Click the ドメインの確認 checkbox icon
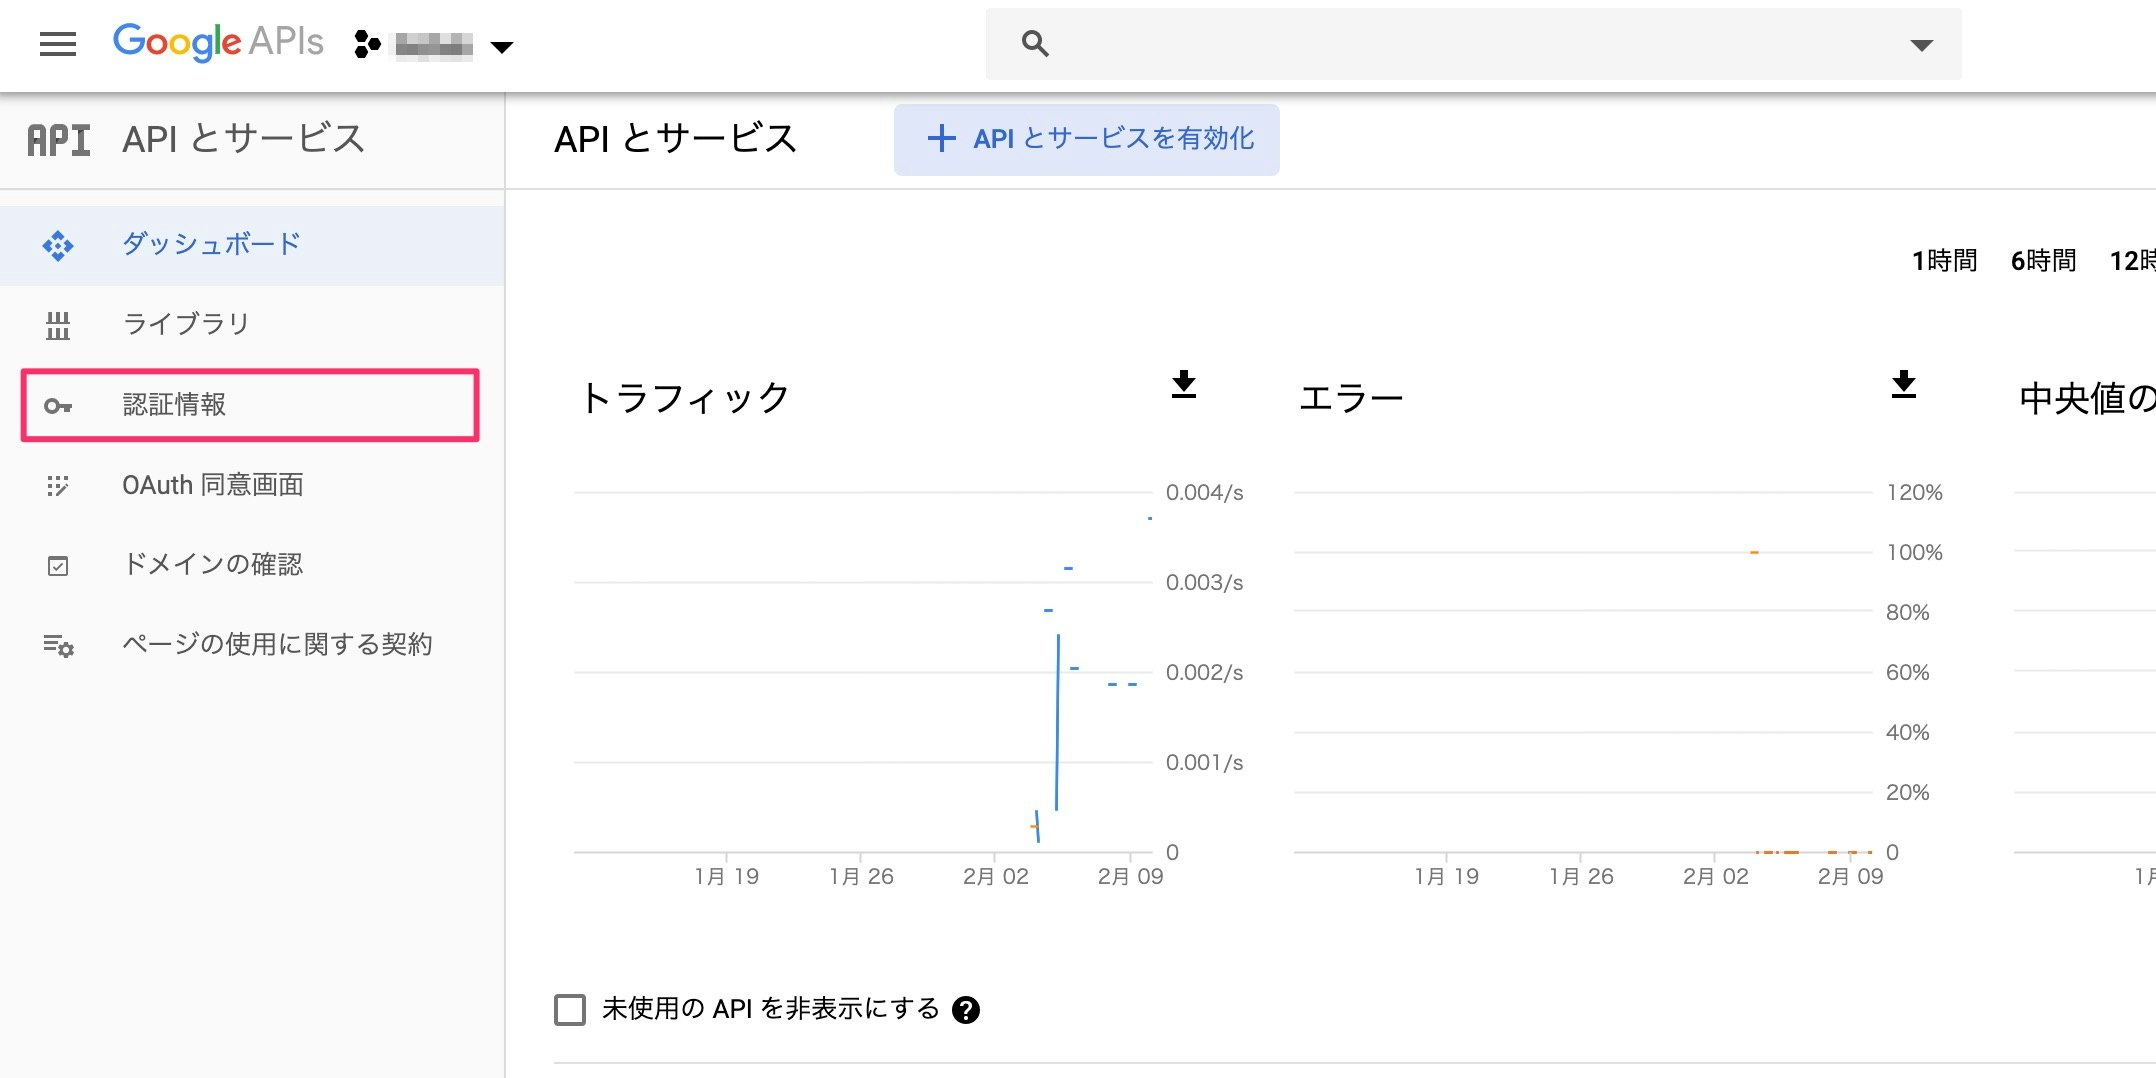The height and width of the screenshot is (1078, 2156). click(x=58, y=566)
